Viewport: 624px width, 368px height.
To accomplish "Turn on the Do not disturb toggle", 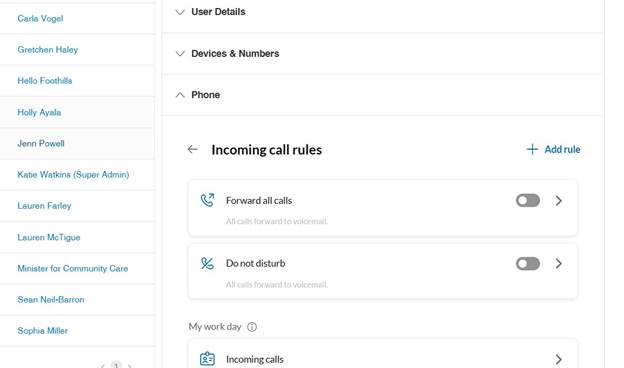I will pos(528,263).
